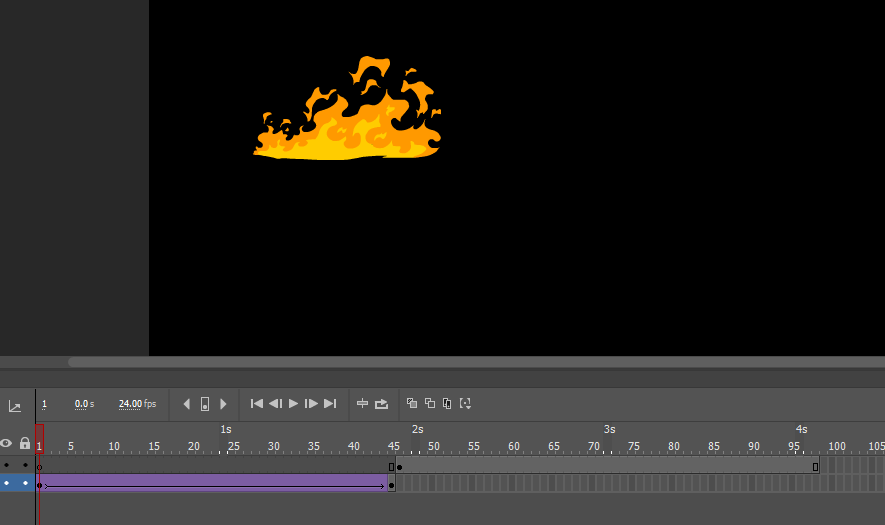Lock all layers with the padlock icon
The height and width of the screenshot is (525, 885).
click(25, 443)
